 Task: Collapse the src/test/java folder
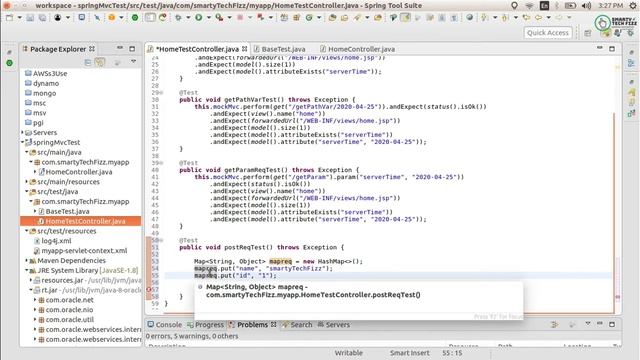point(27,191)
